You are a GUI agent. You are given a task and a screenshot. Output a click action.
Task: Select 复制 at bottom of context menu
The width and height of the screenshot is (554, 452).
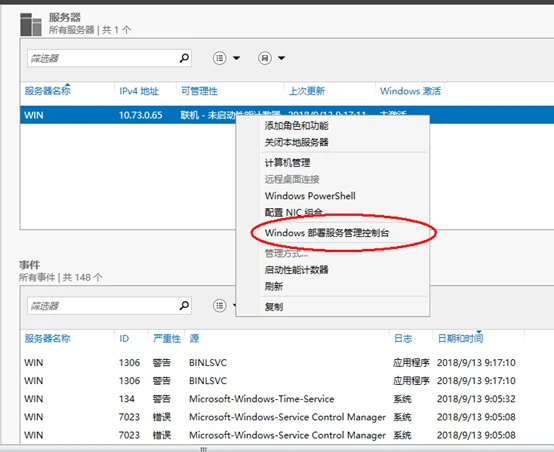coord(274,307)
